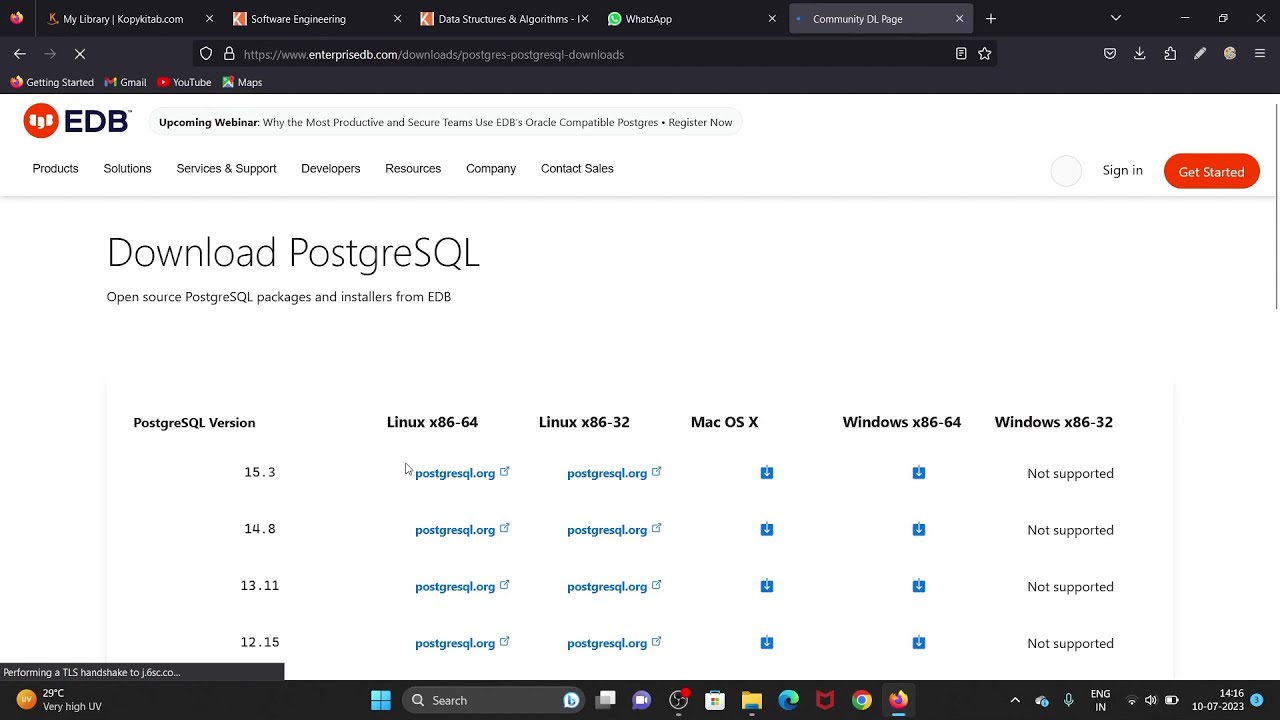Open the Upcoming Webinar banner
Screen dimensions: 1280x720
445,122
